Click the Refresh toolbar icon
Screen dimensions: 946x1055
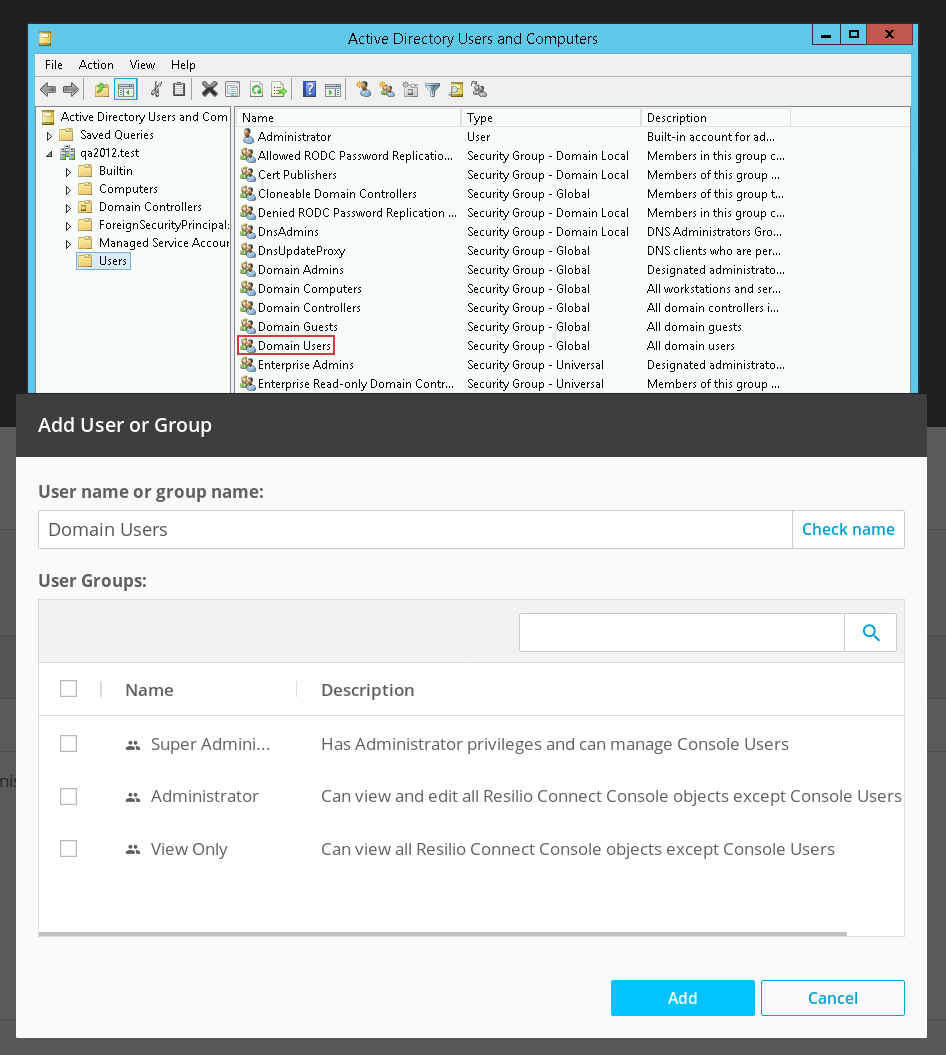[256, 90]
